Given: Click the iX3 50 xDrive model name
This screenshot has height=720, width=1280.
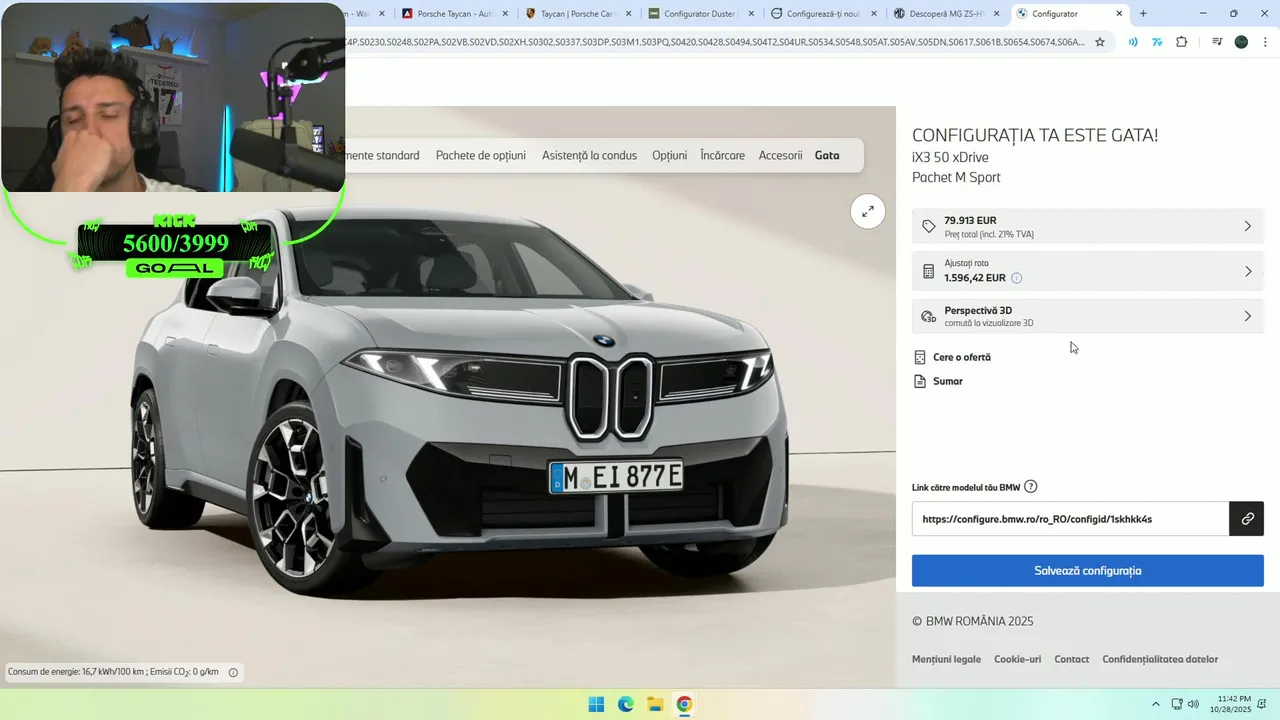Looking at the screenshot, I should pyautogui.click(x=950, y=157).
